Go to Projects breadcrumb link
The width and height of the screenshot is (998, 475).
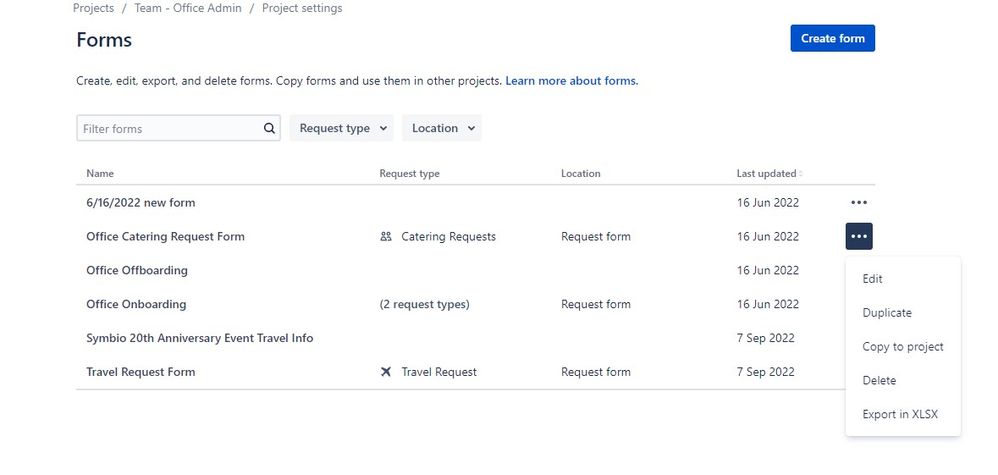click(x=93, y=9)
